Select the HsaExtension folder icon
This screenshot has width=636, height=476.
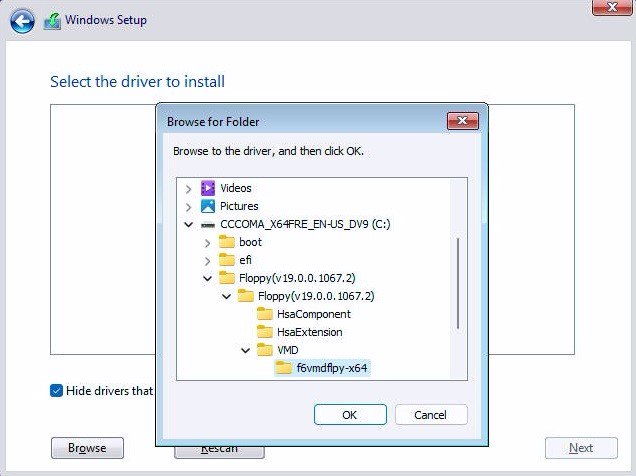[265, 332]
